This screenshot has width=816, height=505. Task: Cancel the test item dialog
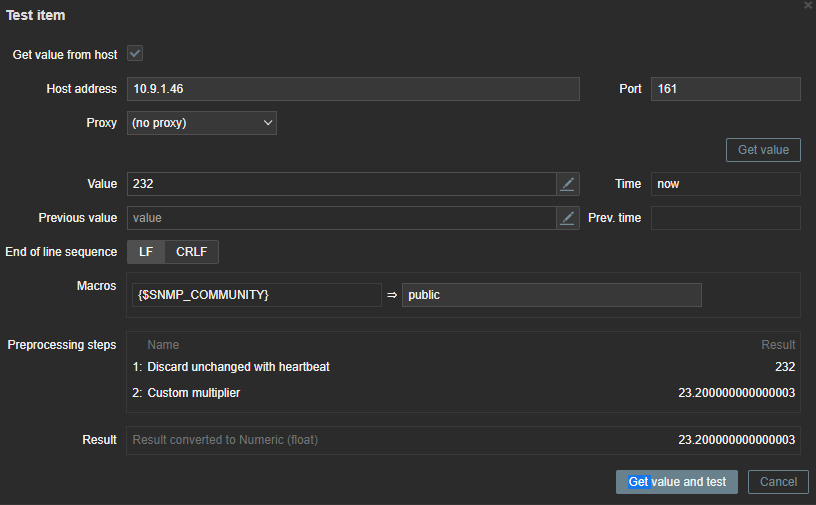(x=778, y=482)
